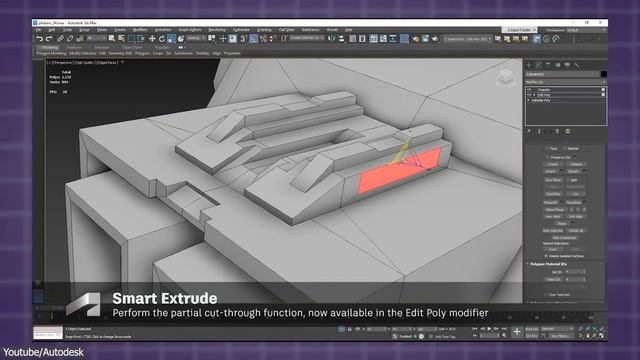Open the Workspaces Default dropdown

pos(586,30)
